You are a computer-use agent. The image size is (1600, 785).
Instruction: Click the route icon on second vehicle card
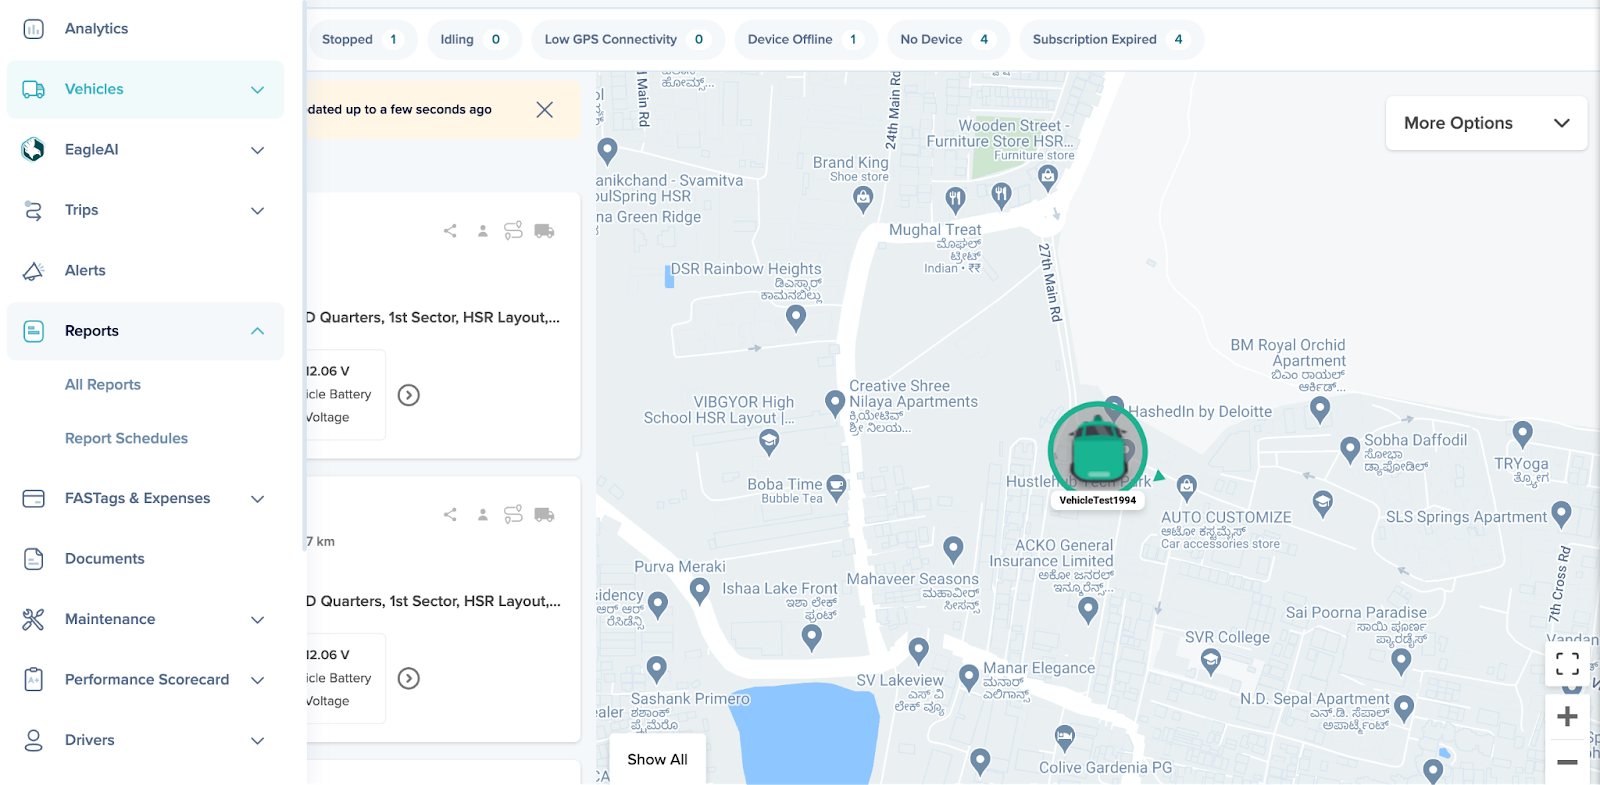point(513,515)
